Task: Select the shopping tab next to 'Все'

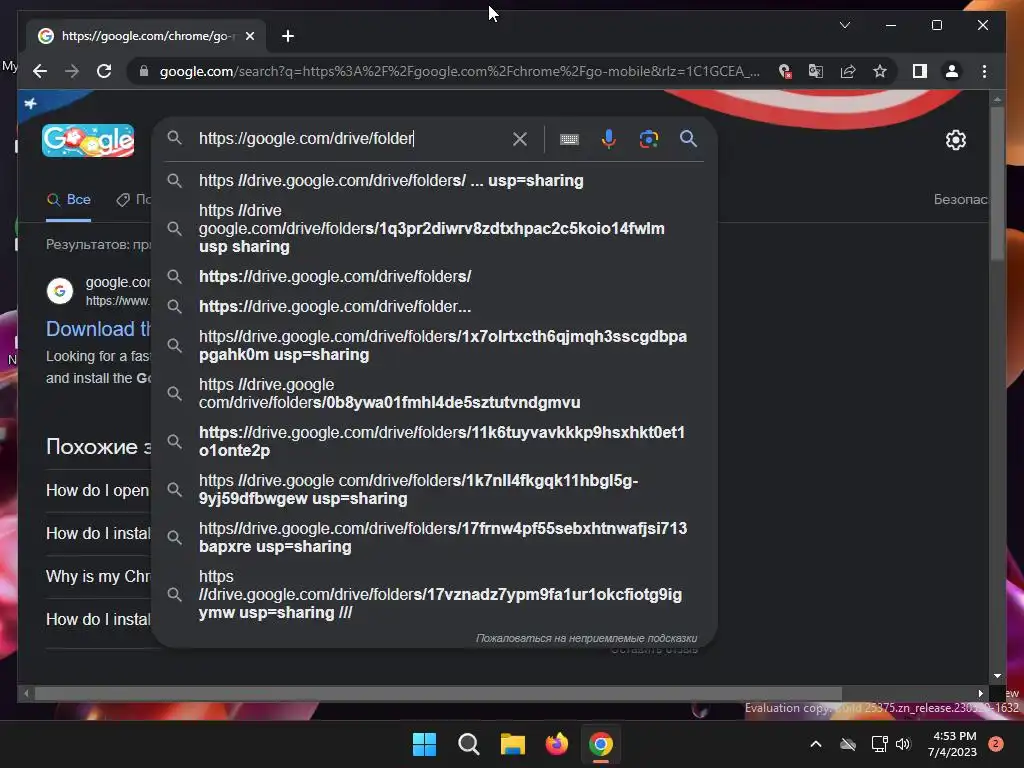Action: tap(133, 200)
